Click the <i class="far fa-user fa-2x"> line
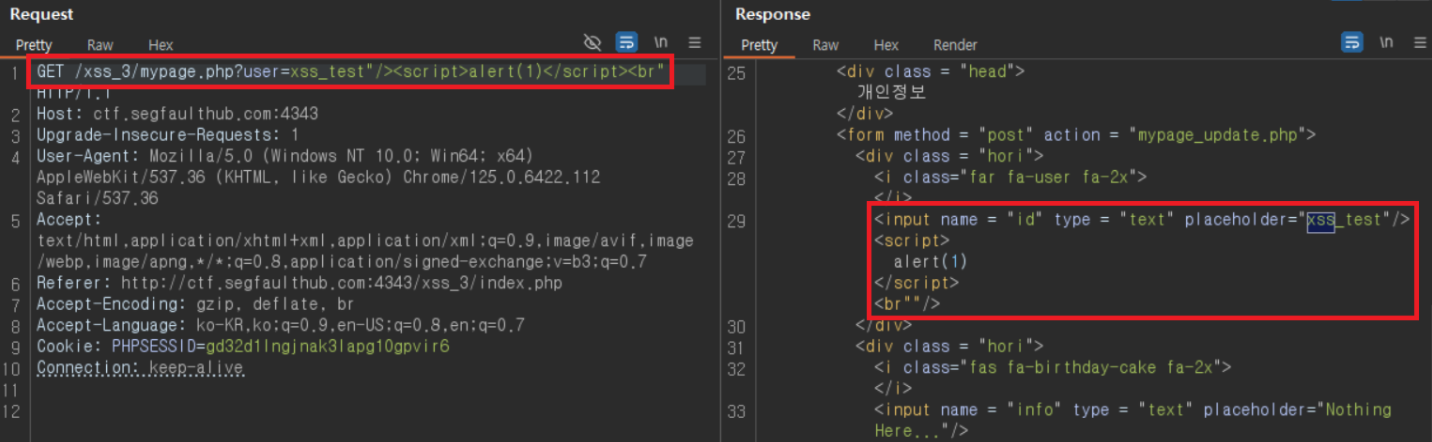The width and height of the screenshot is (1432, 442). pos(1010,177)
